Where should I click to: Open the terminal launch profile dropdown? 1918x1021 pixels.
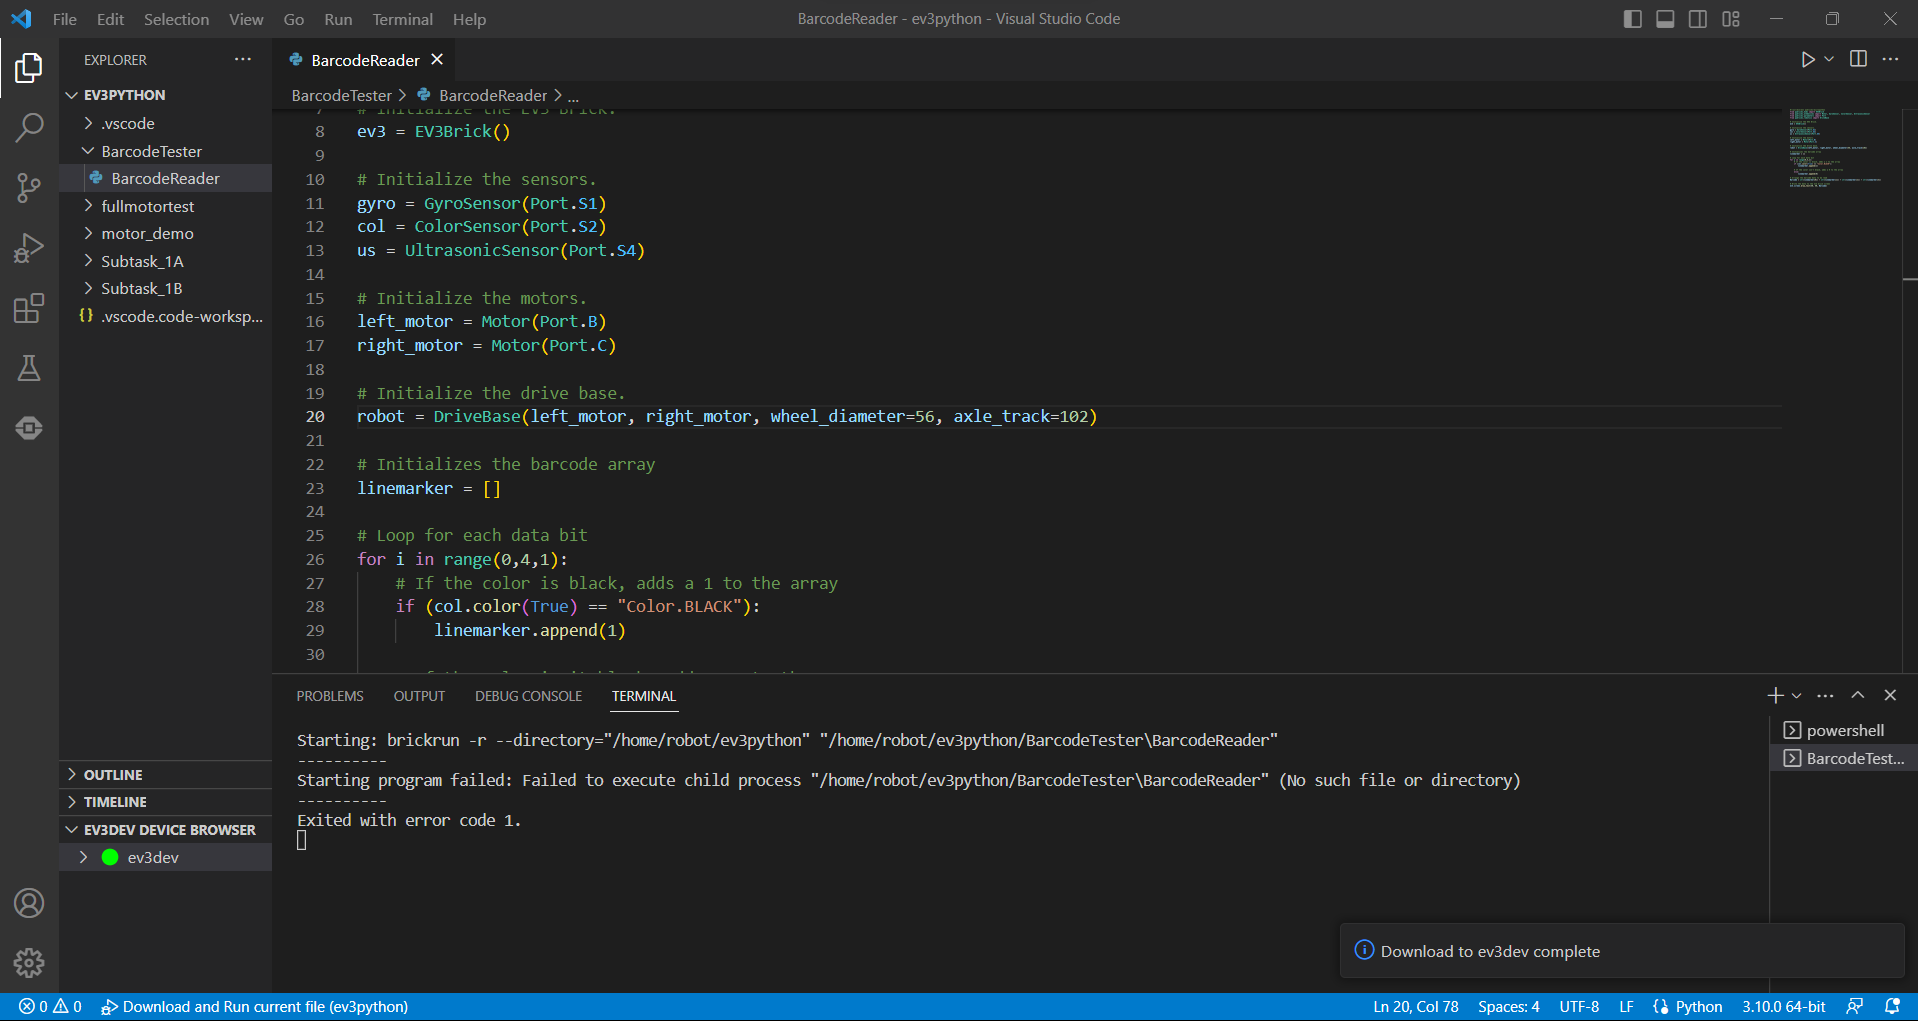tap(1797, 695)
